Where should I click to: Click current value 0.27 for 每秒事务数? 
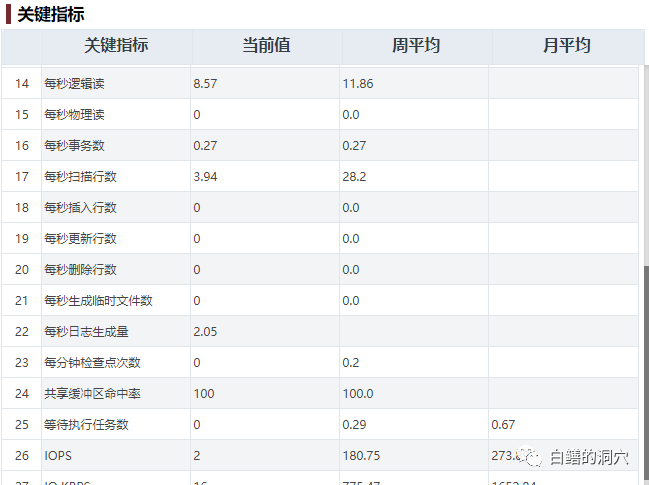(x=205, y=146)
